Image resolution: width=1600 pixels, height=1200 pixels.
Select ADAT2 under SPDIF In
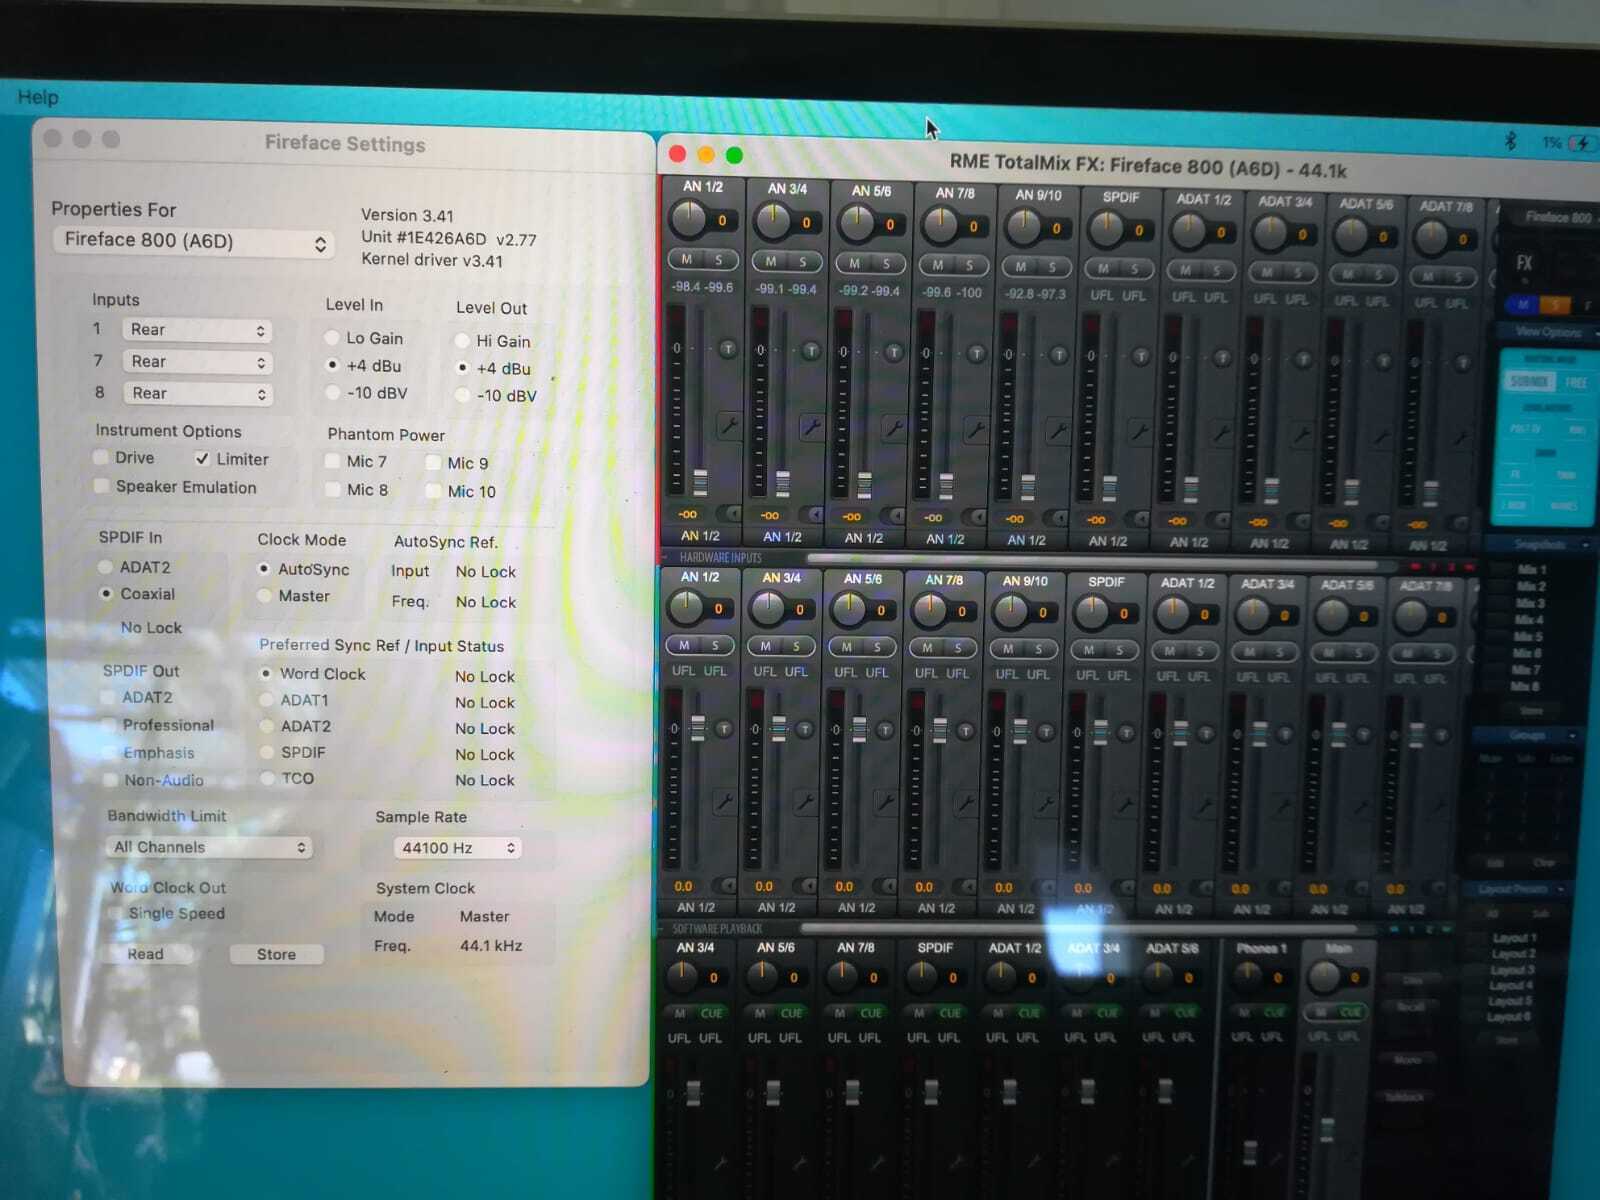[x=105, y=567]
